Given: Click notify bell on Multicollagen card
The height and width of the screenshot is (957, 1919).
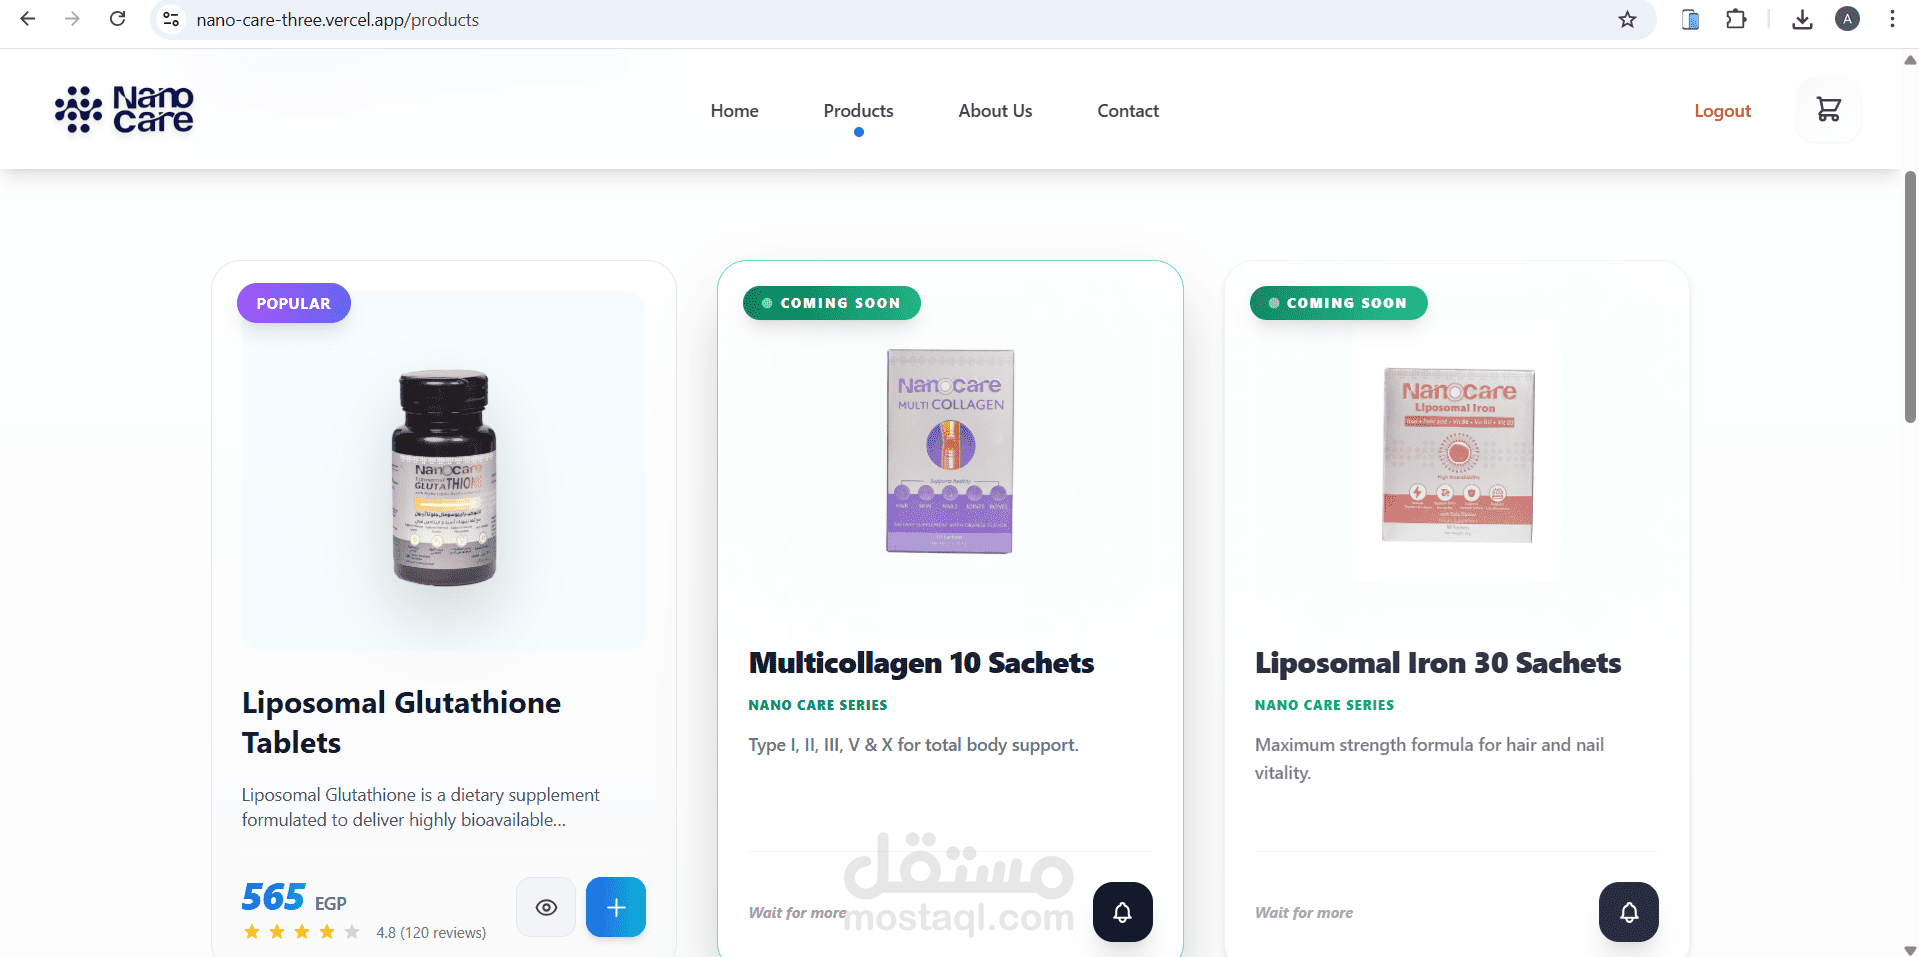Looking at the screenshot, I should (x=1123, y=912).
